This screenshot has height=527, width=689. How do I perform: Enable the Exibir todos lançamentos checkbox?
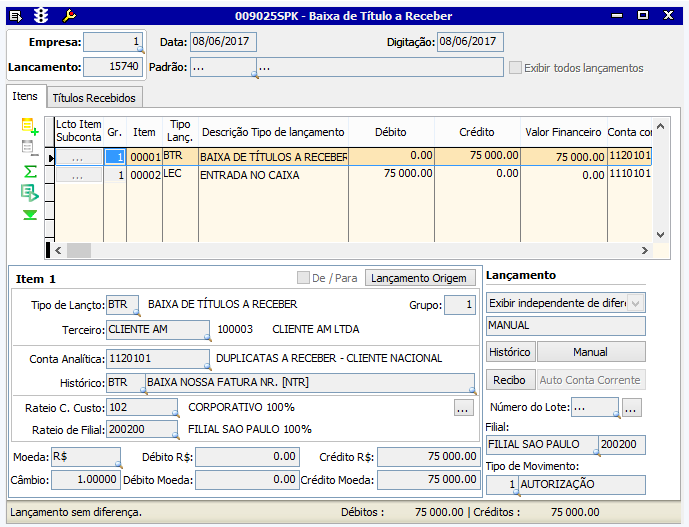(x=516, y=68)
